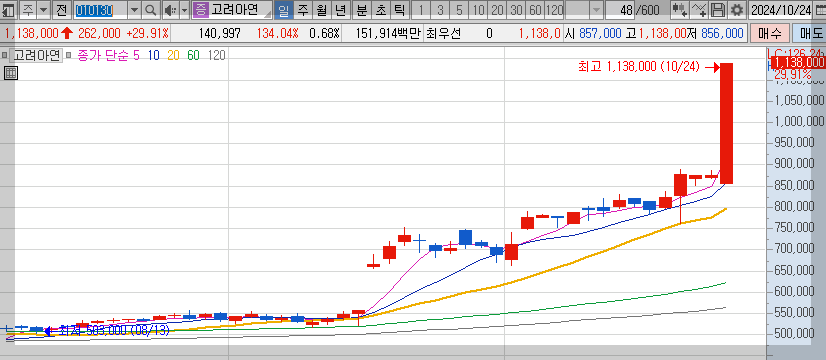Image resolution: width=826 pixels, height=360 pixels.
Task: Select the 10 interval button
Action: pyautogui.click(x=478, y=9)
